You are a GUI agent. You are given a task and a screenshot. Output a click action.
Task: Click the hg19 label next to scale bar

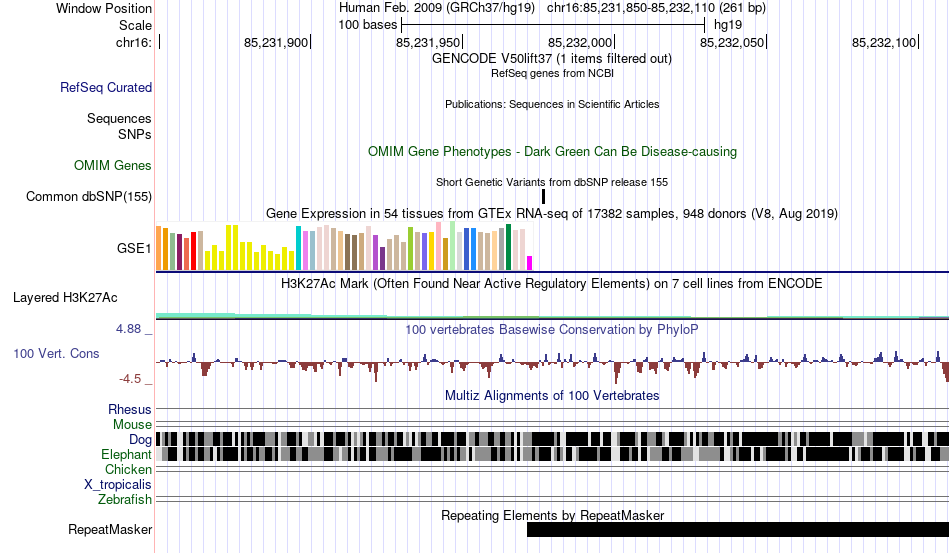point(728,25)
